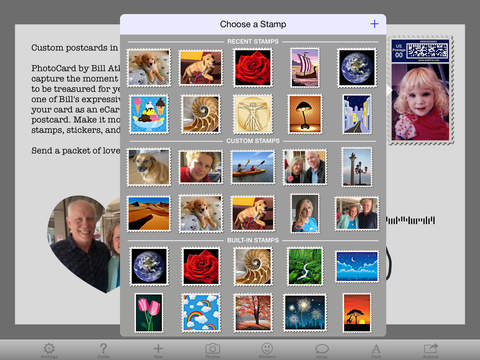Image resolution: width=480 pixels, height=360 pixels.
Task: Open the question mark help icon
Action: coord(103,349)
